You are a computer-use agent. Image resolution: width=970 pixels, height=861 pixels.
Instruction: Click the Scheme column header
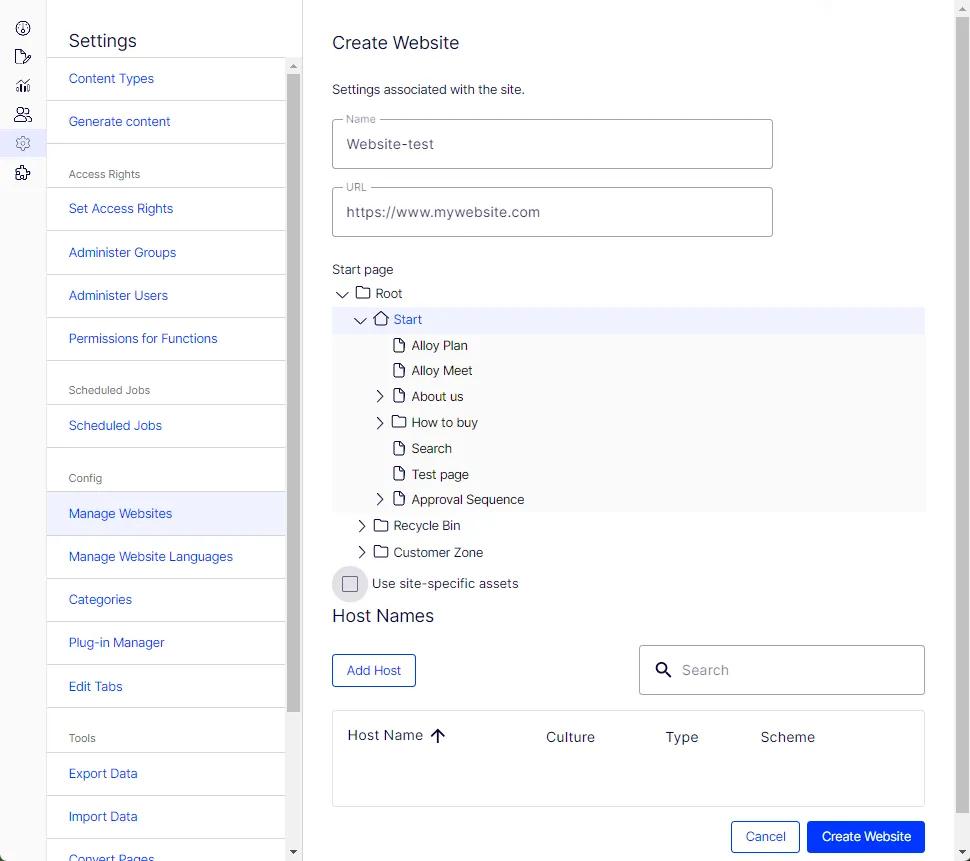coord(788,737)
